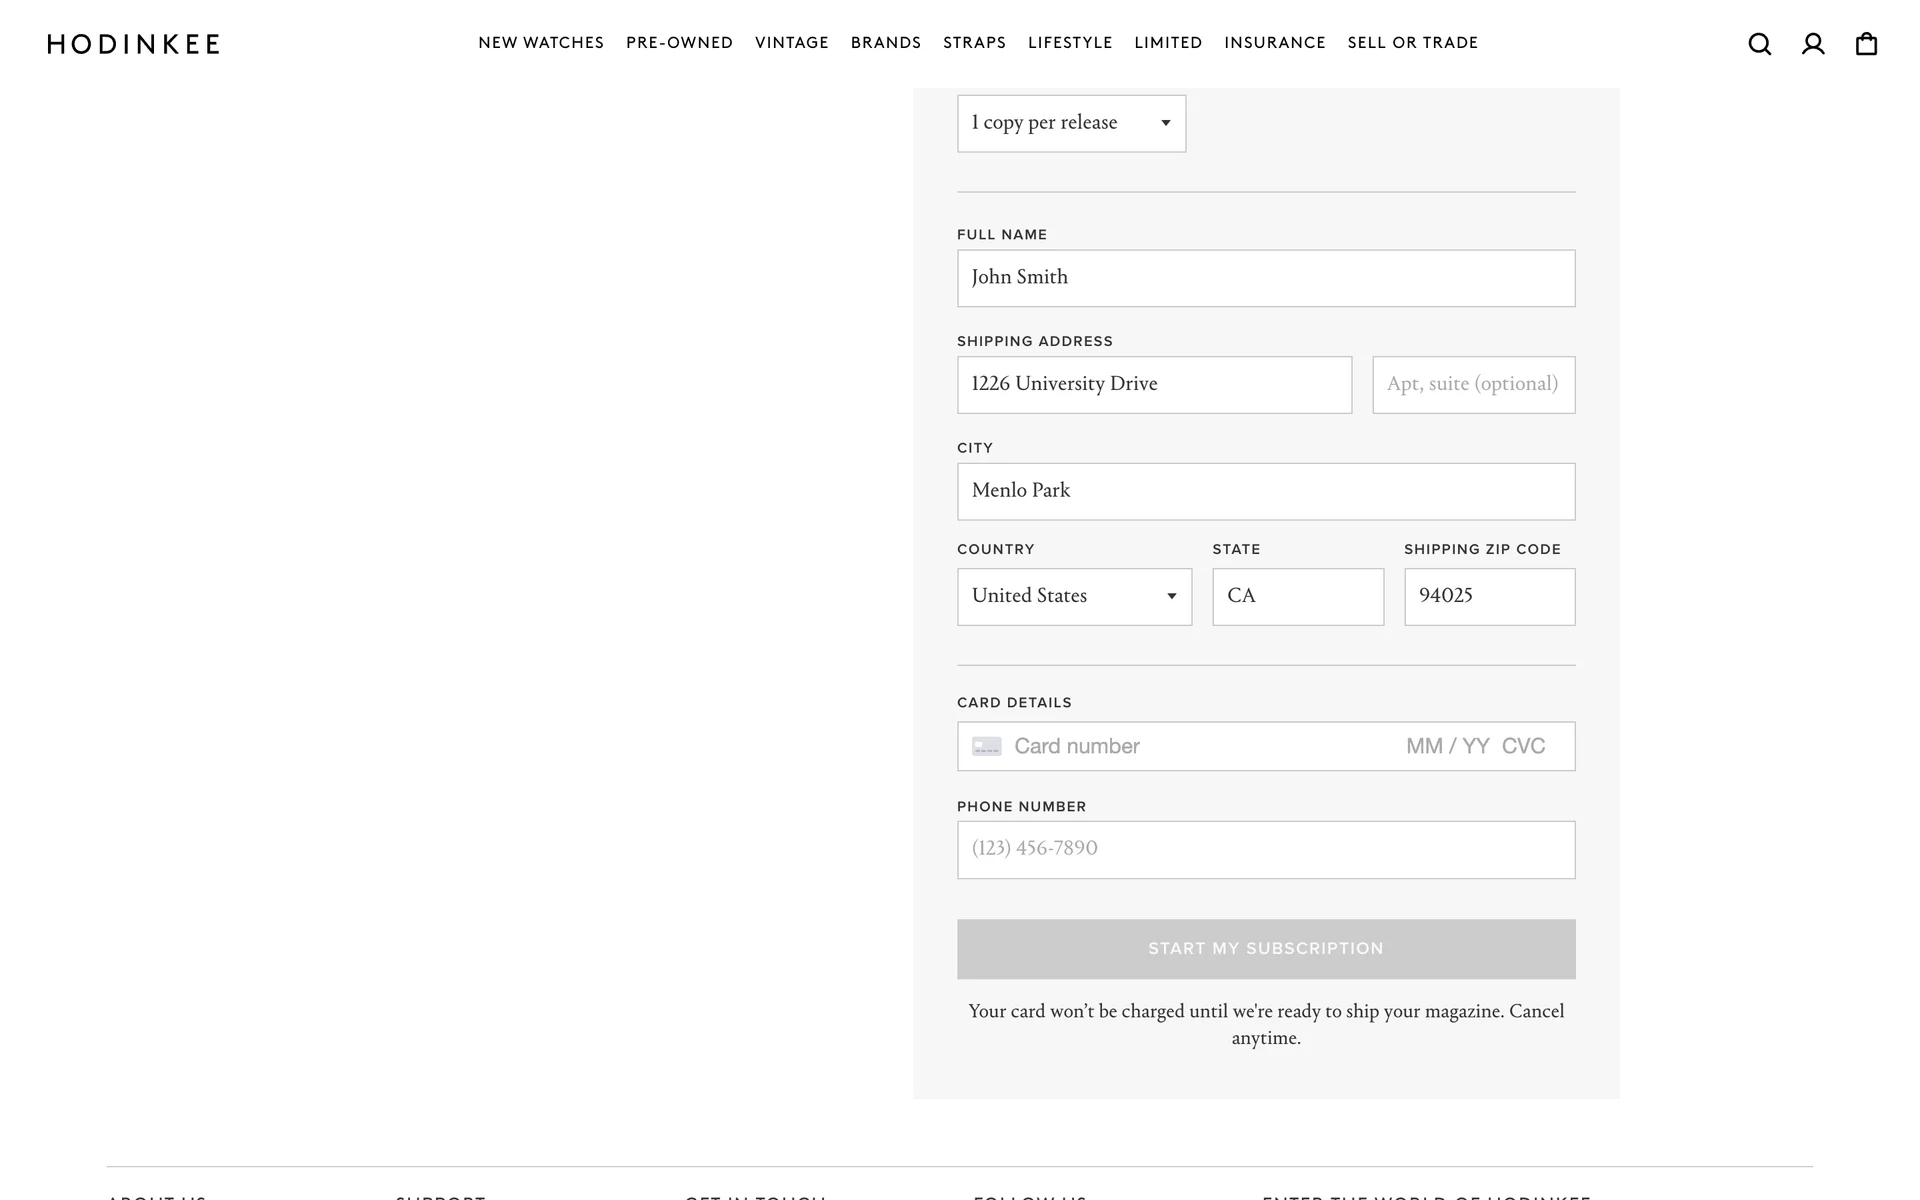The width and height of the screenshot is (1920, 1200).
Task: Click the Full Name field with John Smith
Action: pyautogui.click(x=1265, y=278)
